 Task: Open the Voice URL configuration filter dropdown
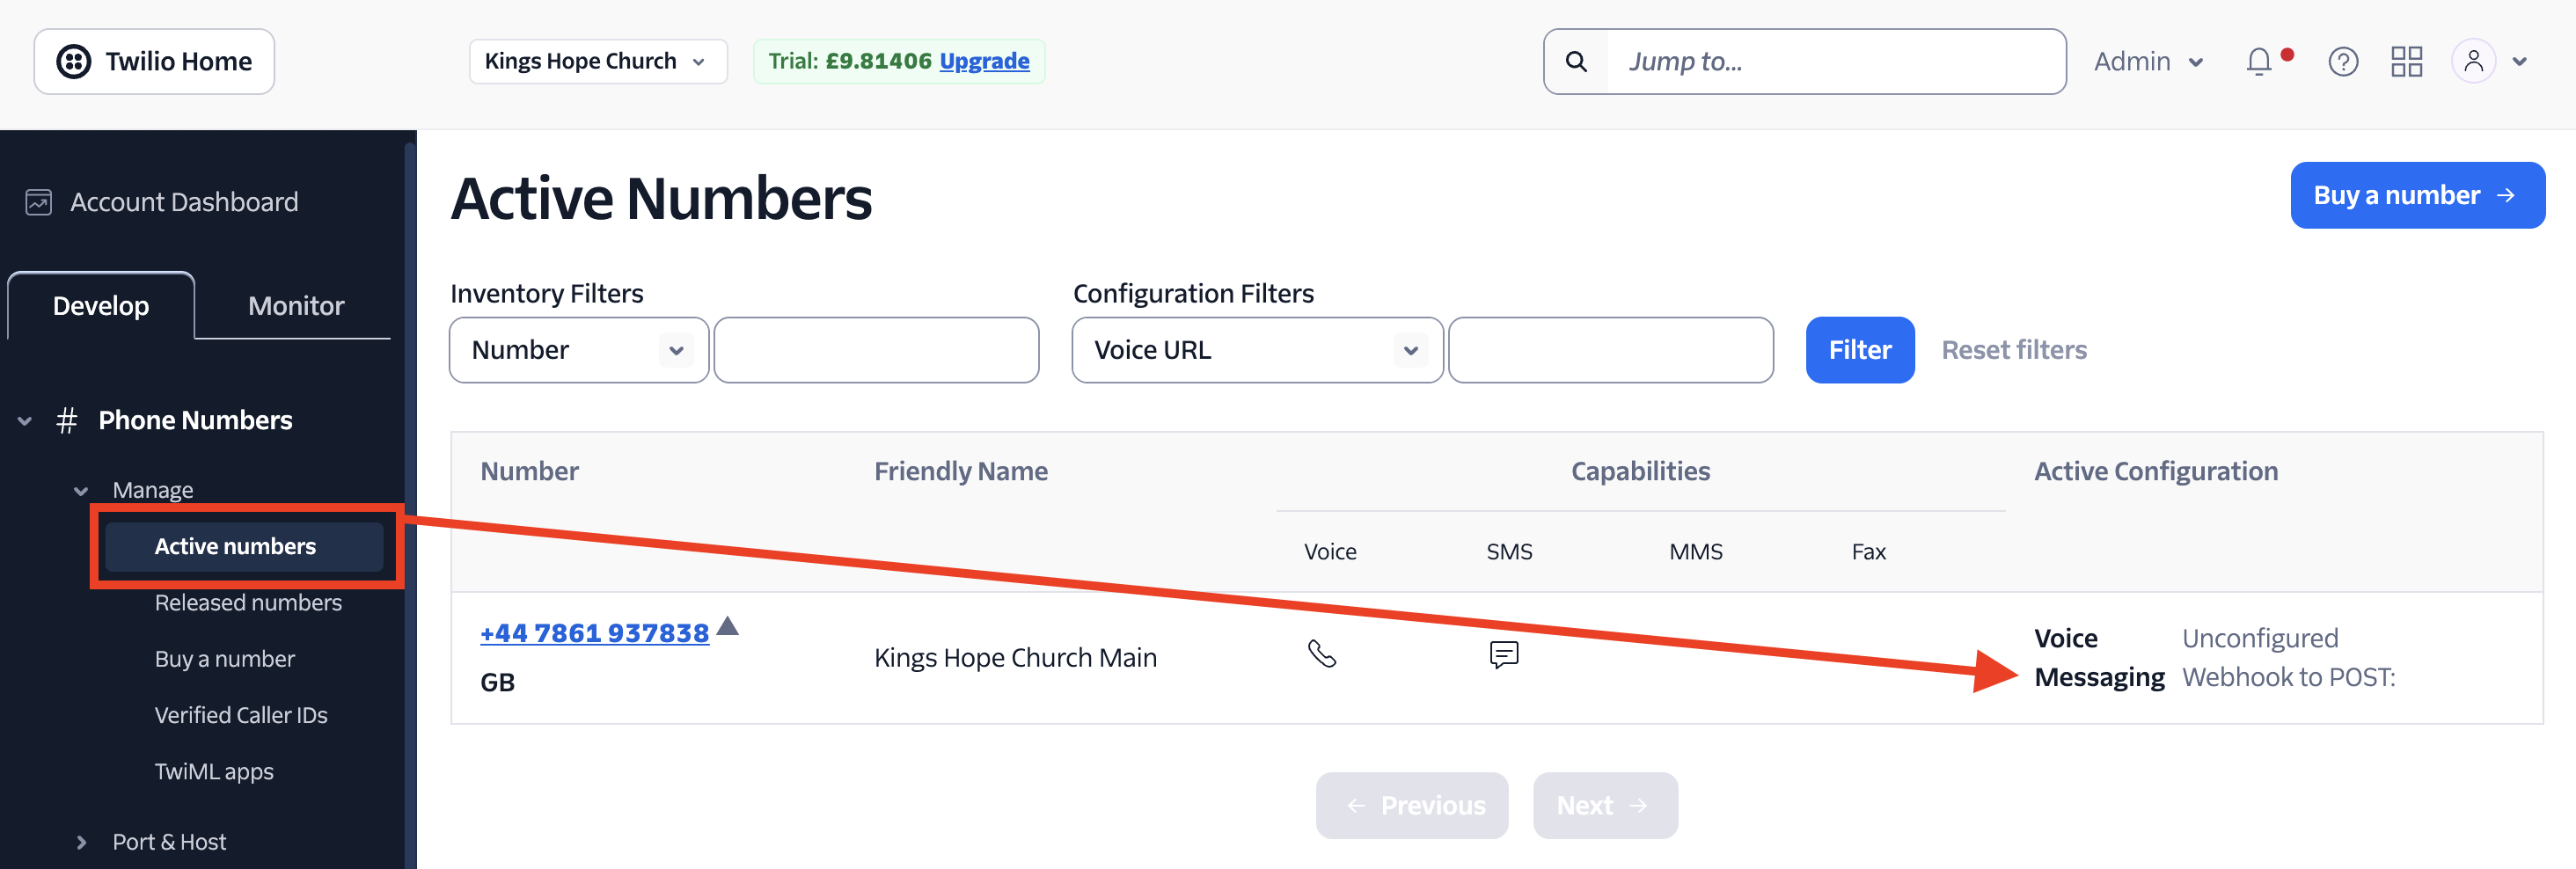pyautogui.click(x=1257, y=350)
